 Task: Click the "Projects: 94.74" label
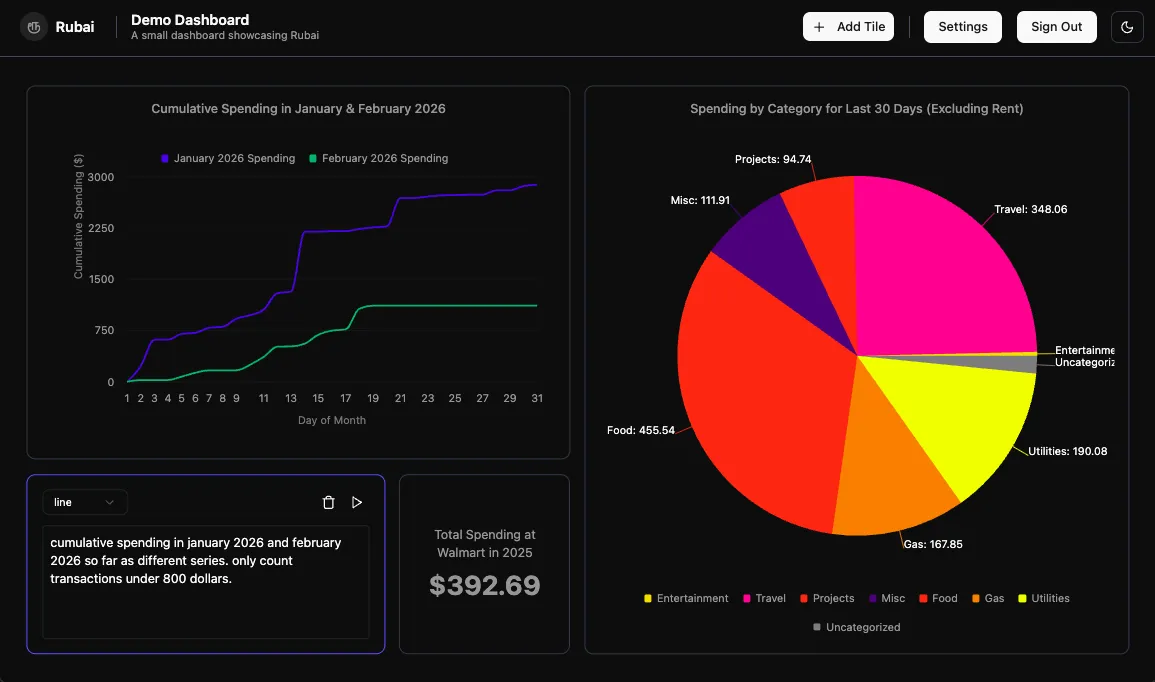(773, 159)
